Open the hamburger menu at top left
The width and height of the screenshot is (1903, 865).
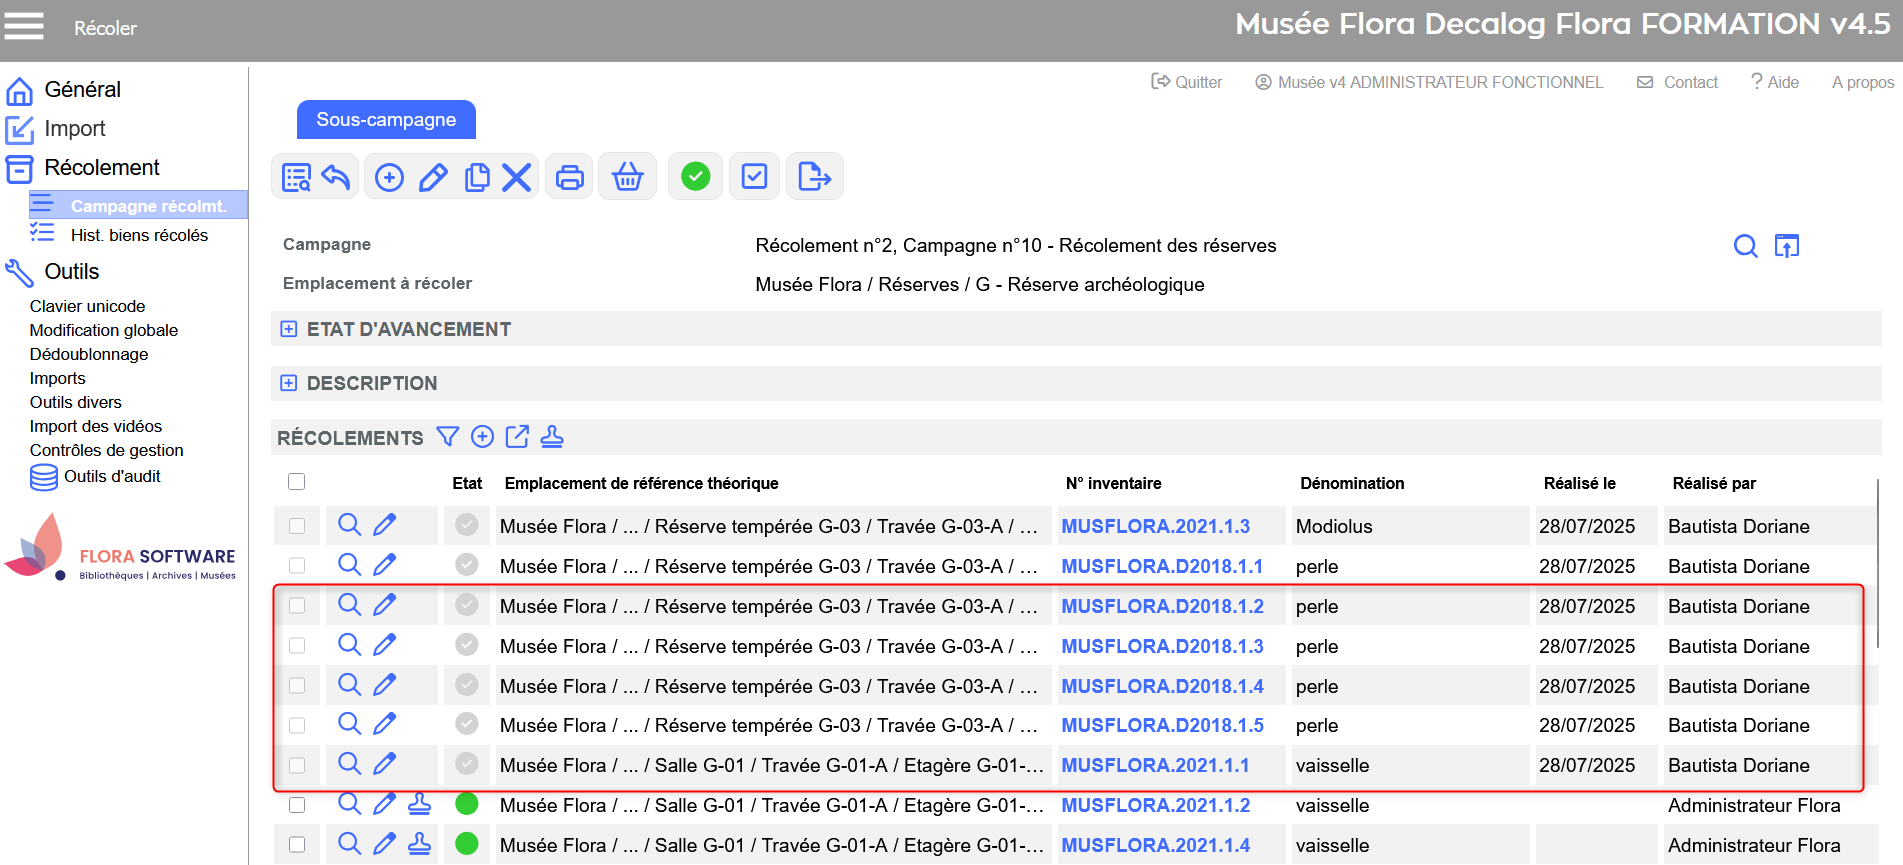tap(24, 26)
